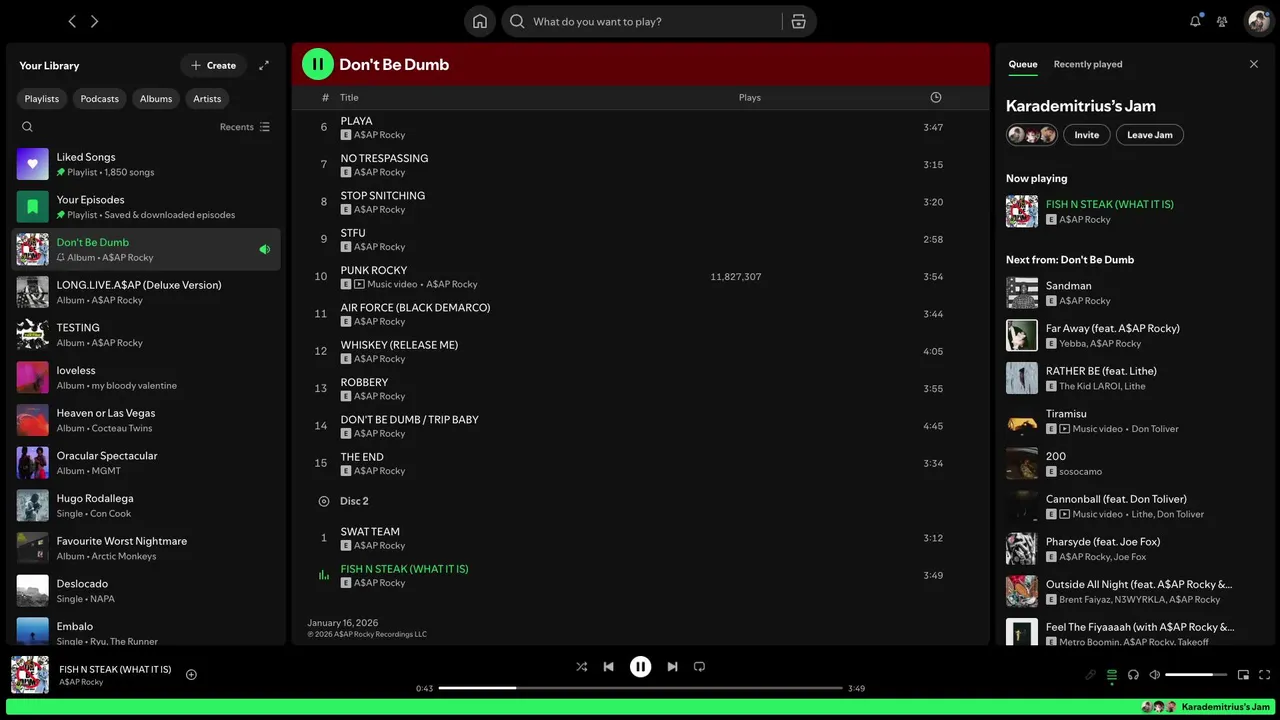Screen dimensions: 1280x720
Task: Open the user profile avatar
Action: click(1258, 21)
